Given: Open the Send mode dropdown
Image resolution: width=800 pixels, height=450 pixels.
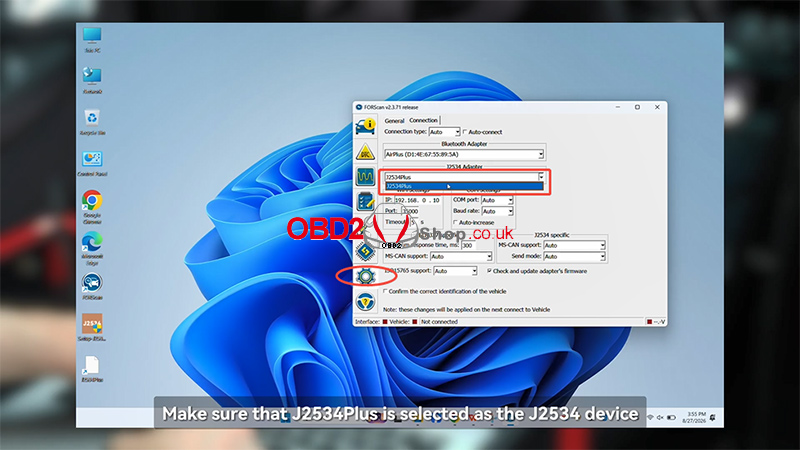Looking at the screenshot, I should (x=574, y=257).
